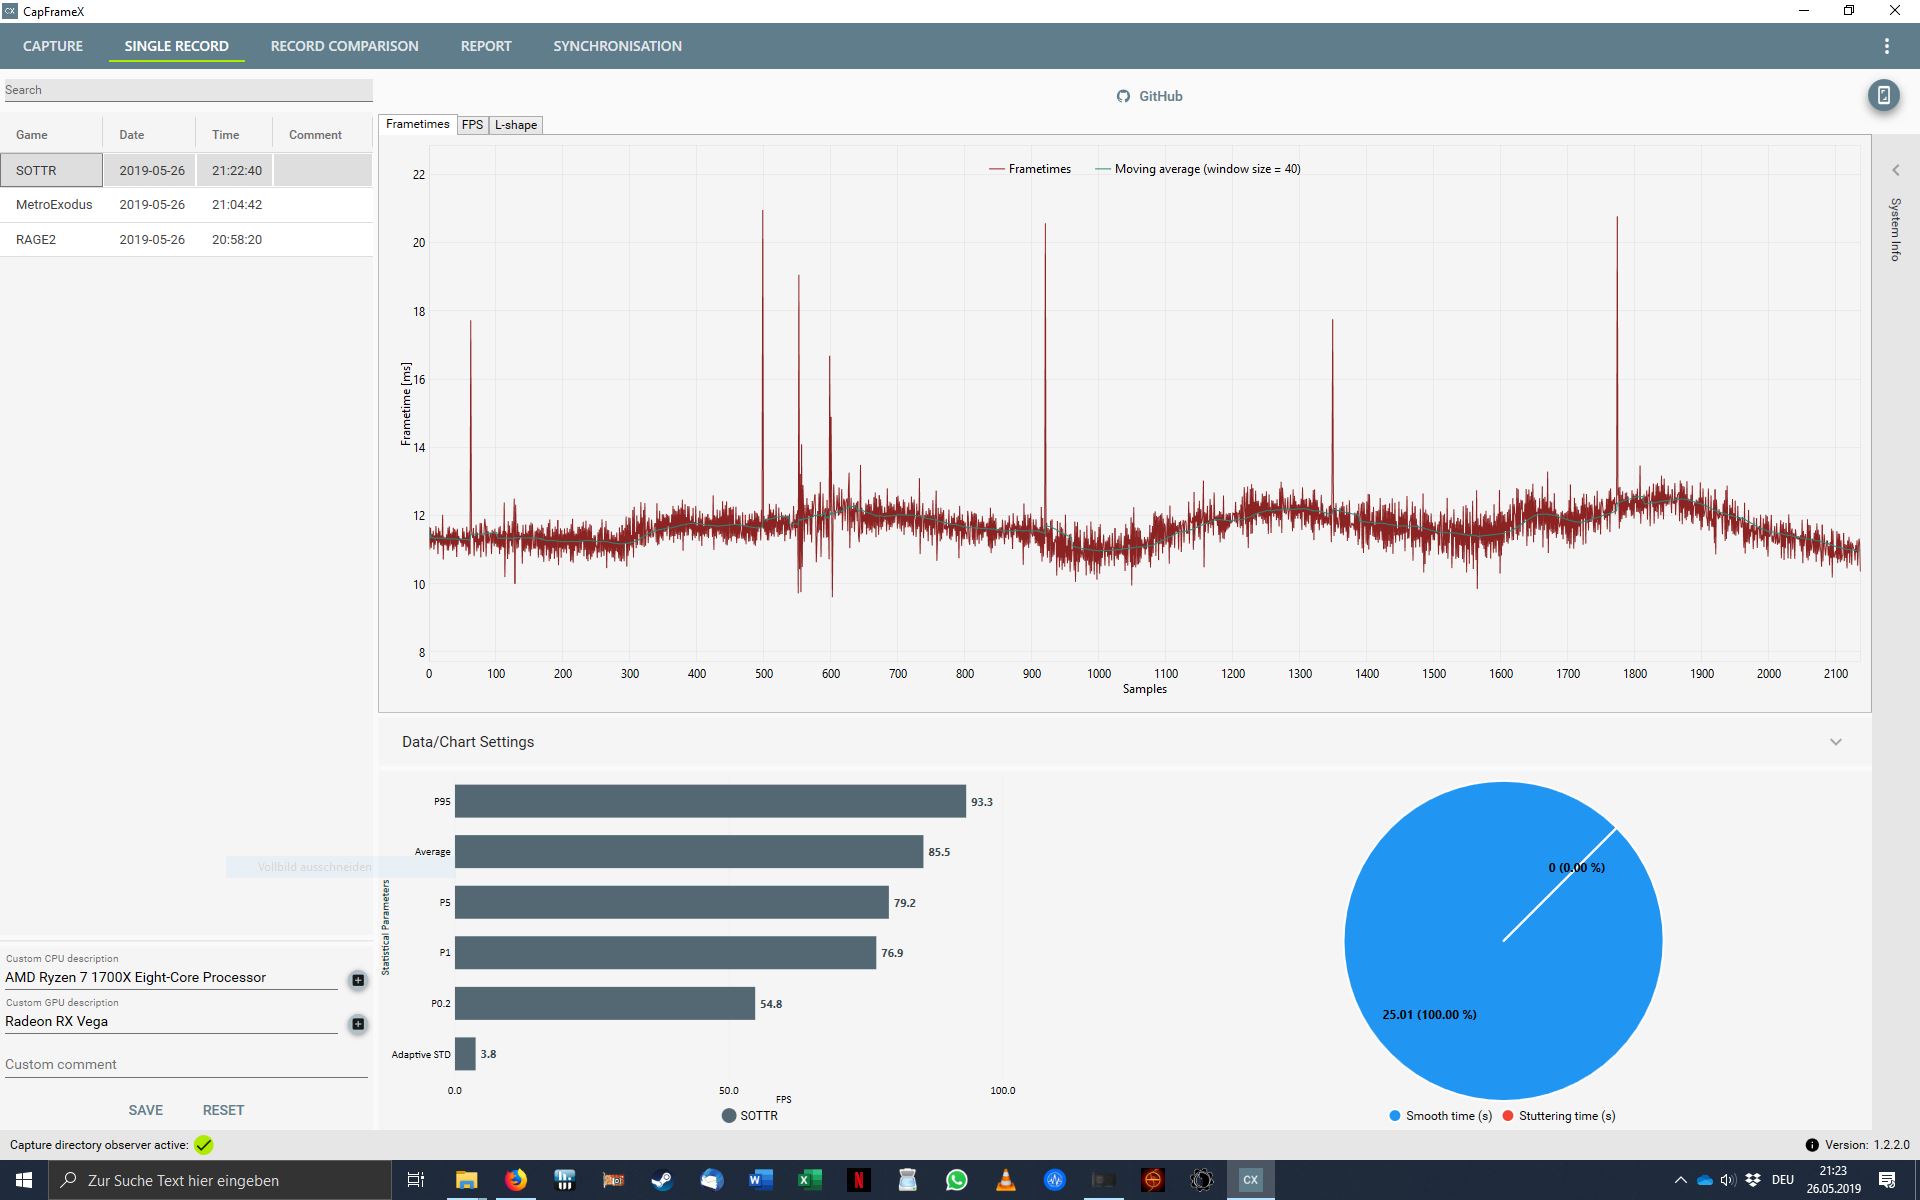
Task: Click the RESET button
Action: [223, 1110]
